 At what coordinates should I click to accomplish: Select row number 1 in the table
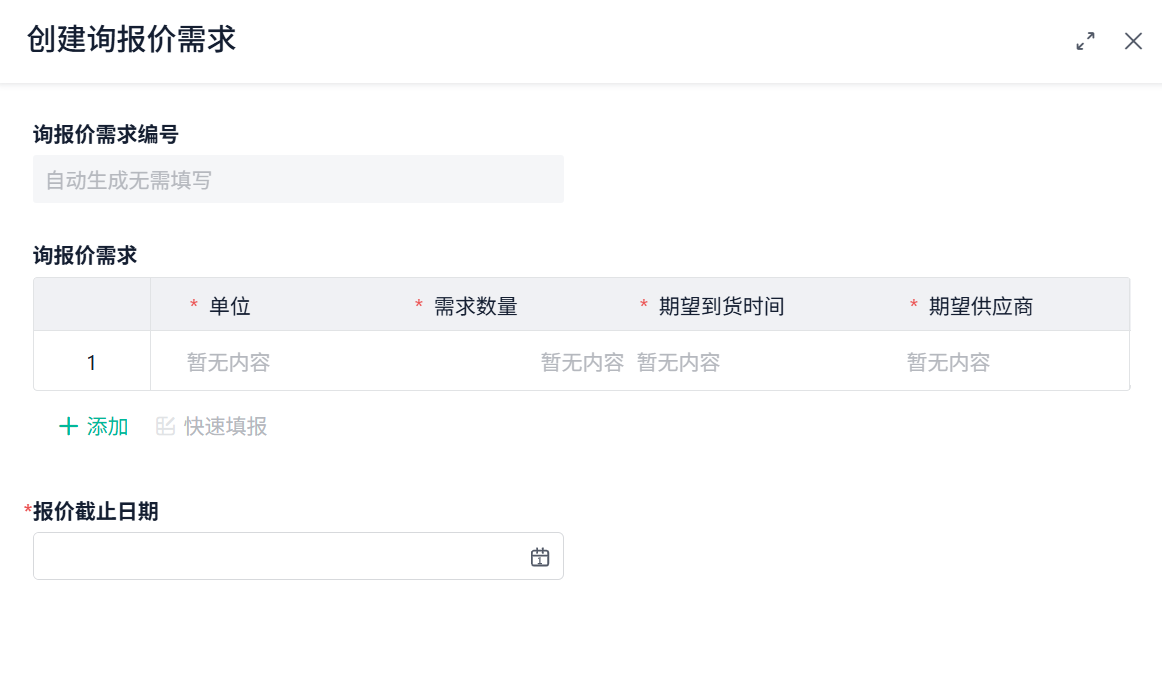(92, 363)
